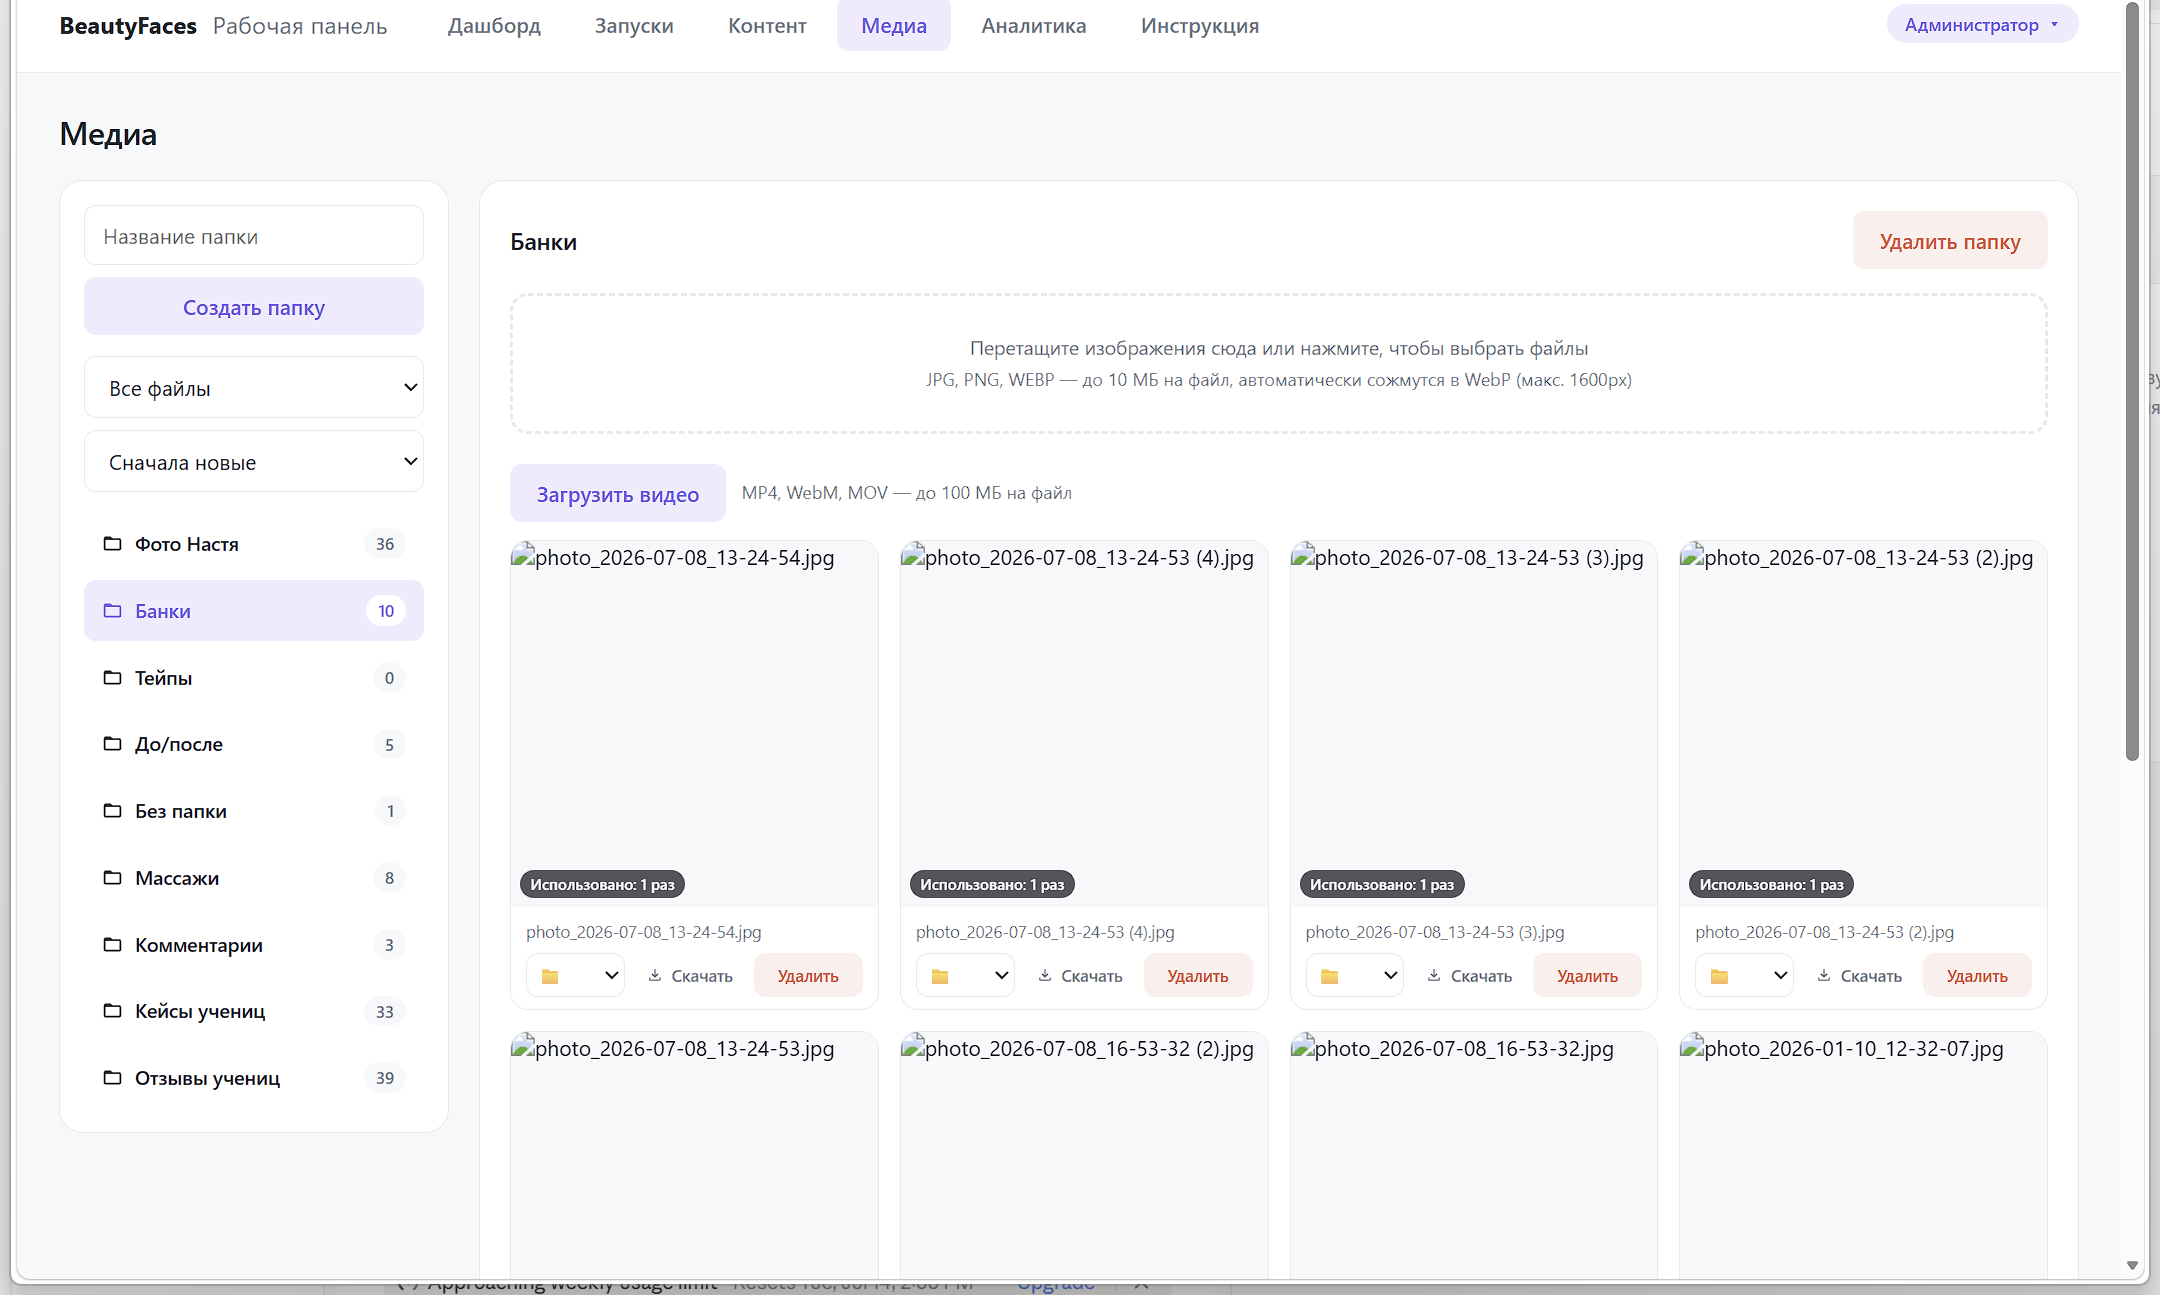
Task: Click the download icon under photo_2026-07-08_13-24-53 (3).jpg
Action: coord(1434,976)
